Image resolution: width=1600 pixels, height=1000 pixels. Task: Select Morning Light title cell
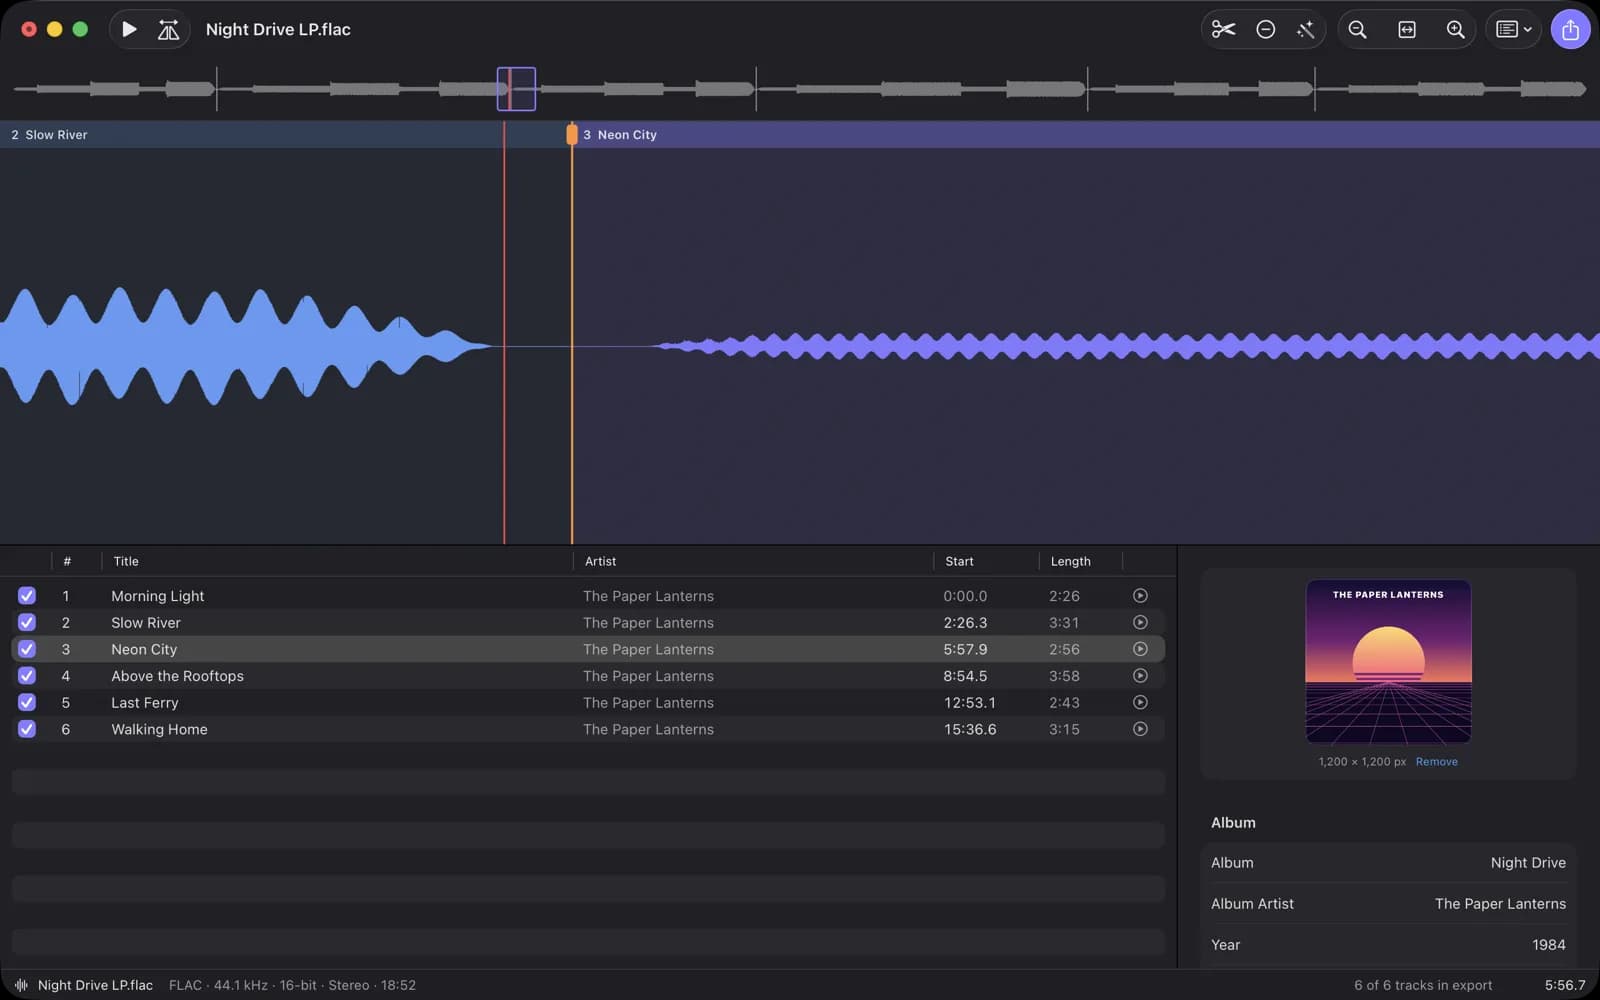pyautogui.click(x=157, y=595)
